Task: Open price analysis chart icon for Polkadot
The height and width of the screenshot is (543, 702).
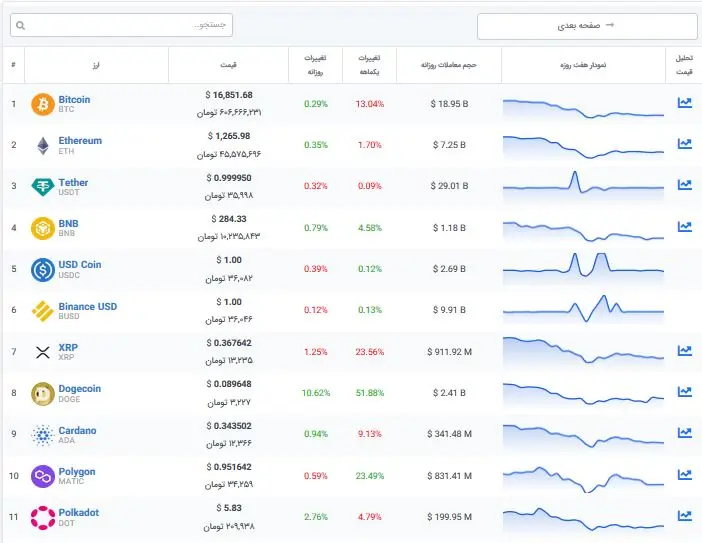Action: (x=684, y=516)
